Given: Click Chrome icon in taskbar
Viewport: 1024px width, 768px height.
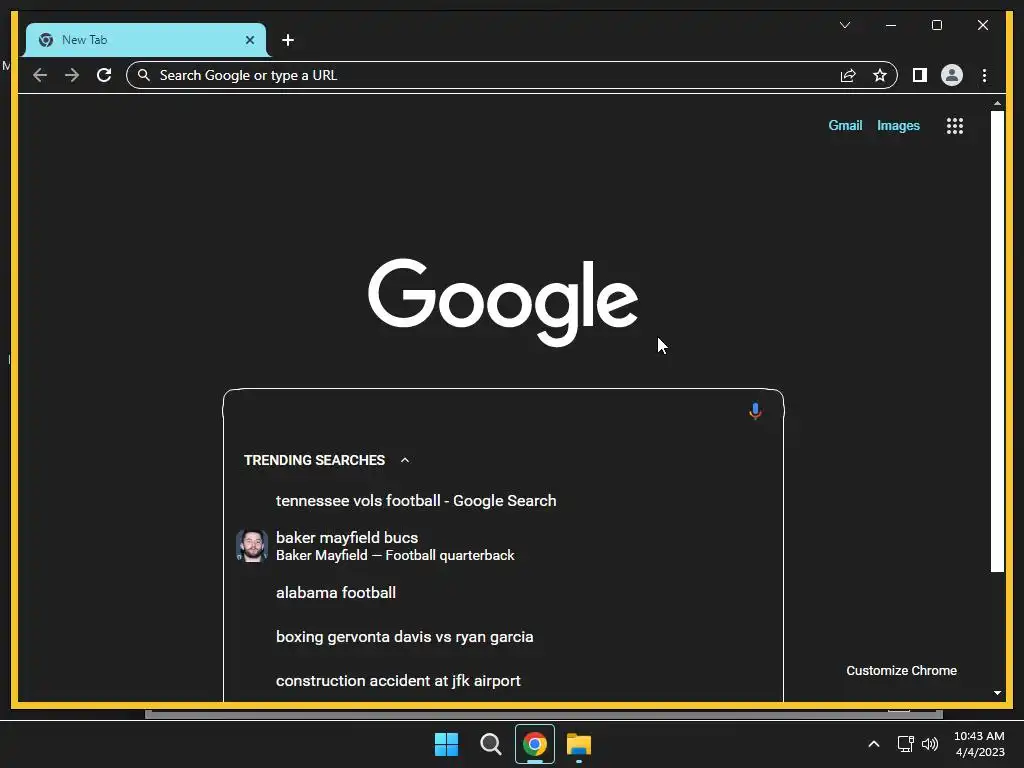Looking at the screenshot, I should click(x=535, y=744).
